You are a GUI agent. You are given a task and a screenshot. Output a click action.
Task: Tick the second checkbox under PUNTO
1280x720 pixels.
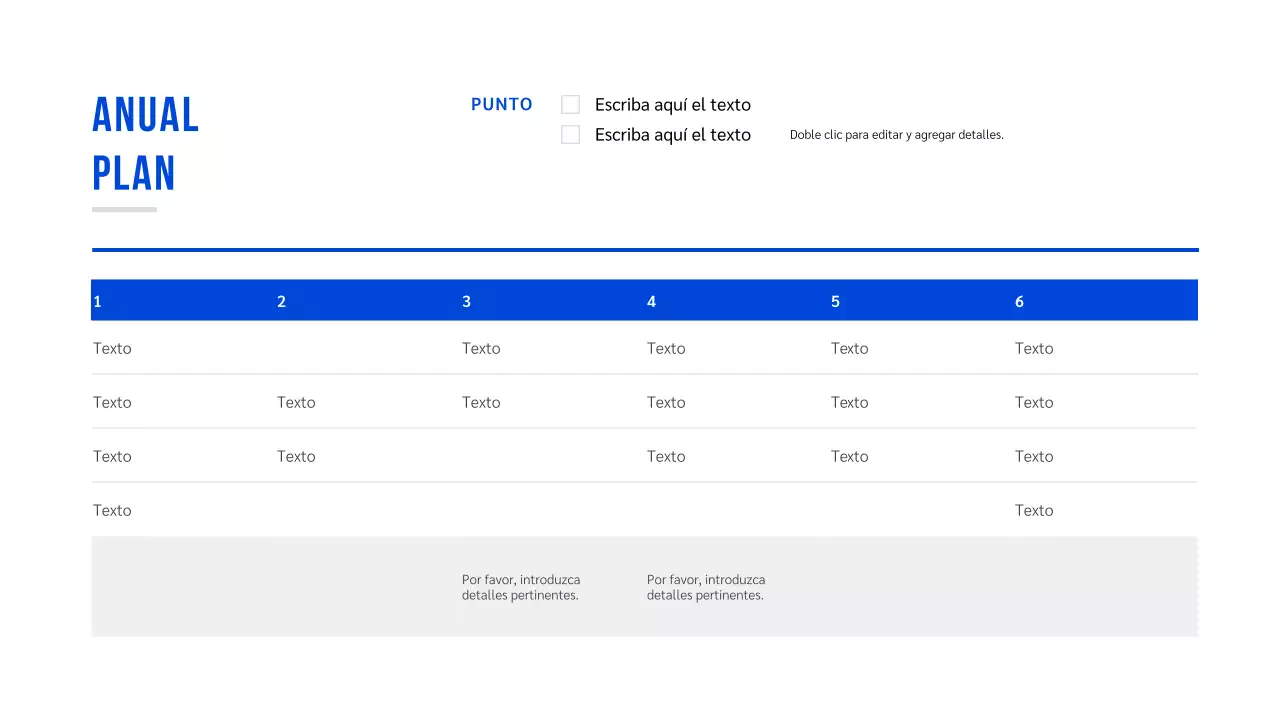click(570, 135)
